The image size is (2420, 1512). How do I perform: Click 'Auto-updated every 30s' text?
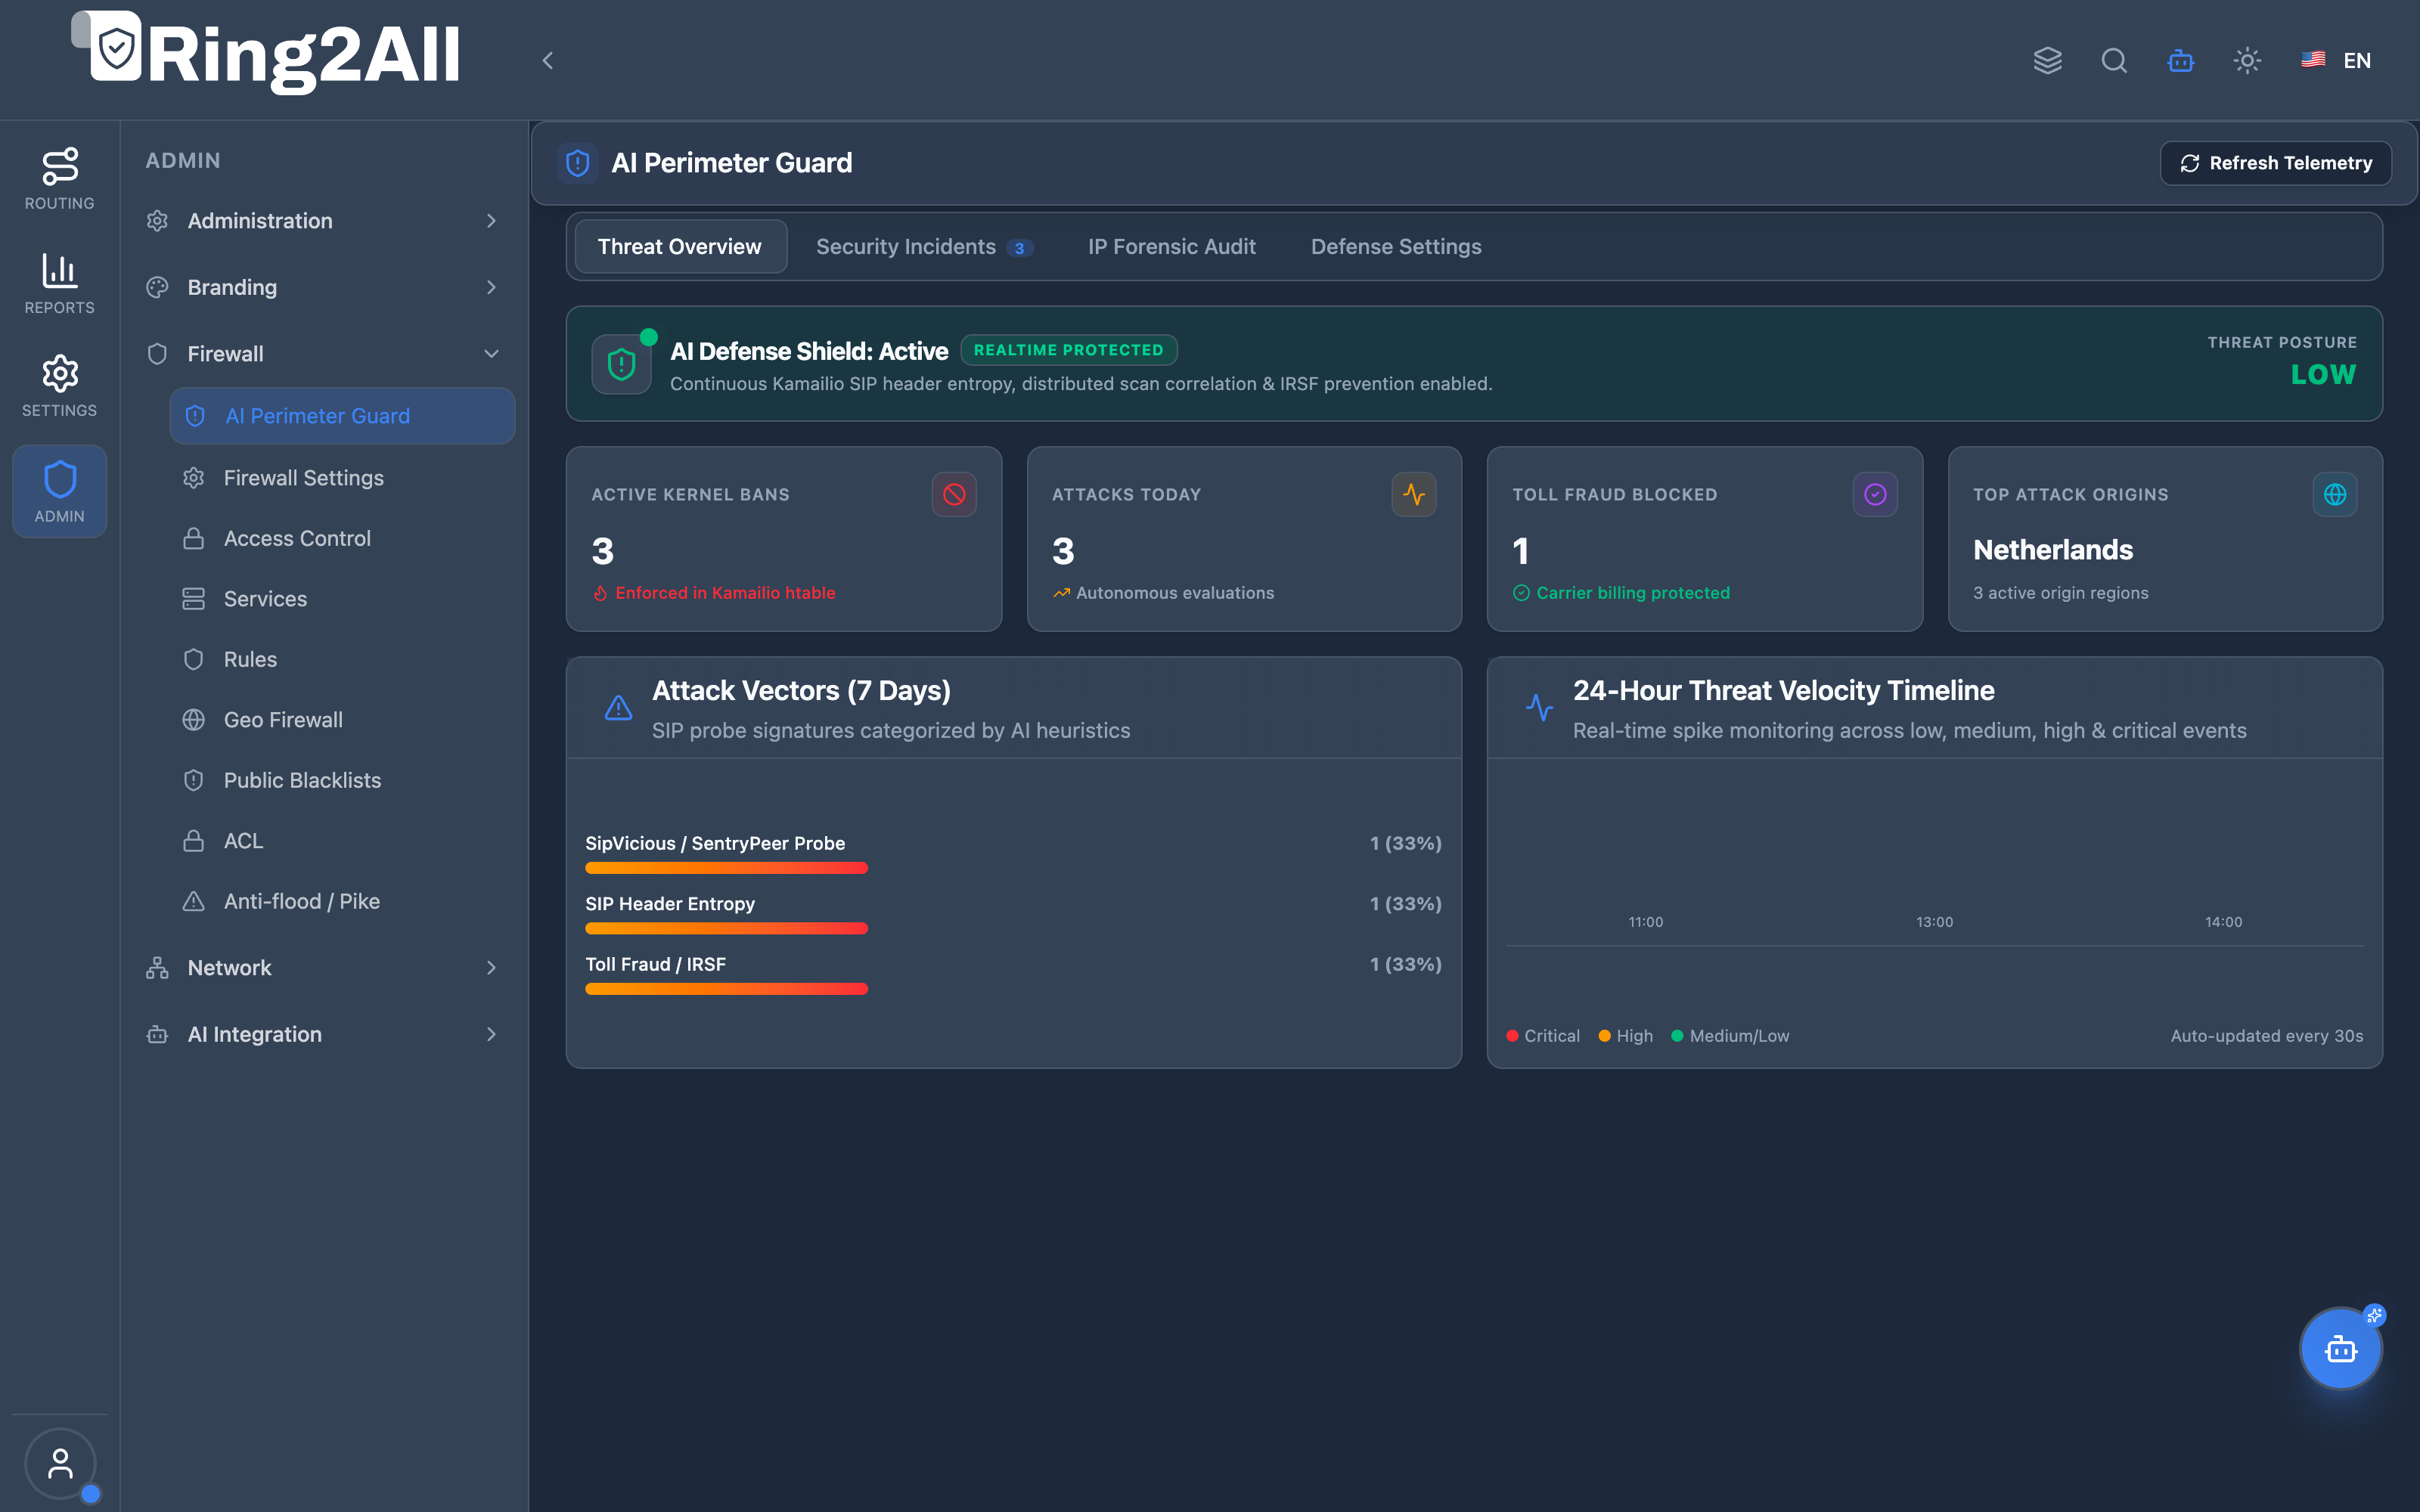[2266, 1036]
